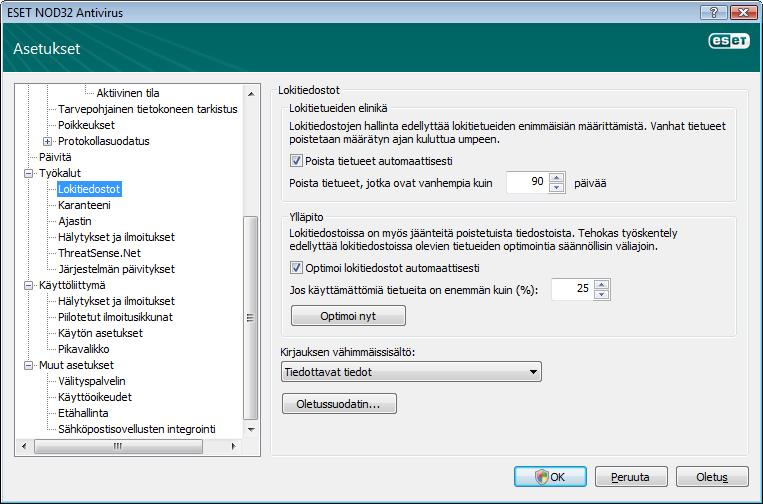This screenshot has width=763, height=504.
Task: Open ThreatSense.Net settings
Action: pyautogui.click(x=99, y=253)
